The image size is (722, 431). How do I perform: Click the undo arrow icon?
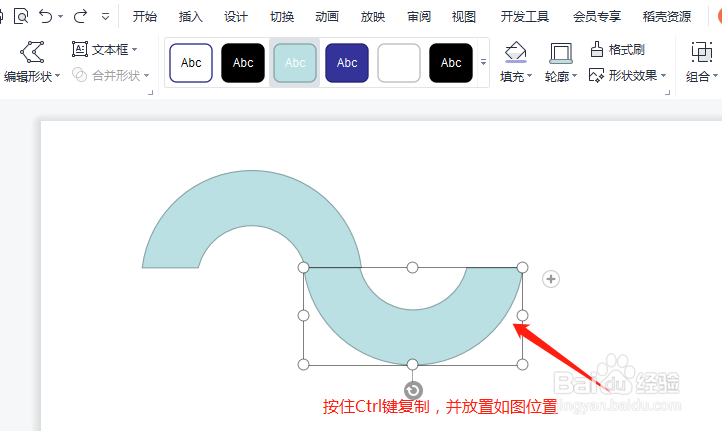tap(45, 17)
